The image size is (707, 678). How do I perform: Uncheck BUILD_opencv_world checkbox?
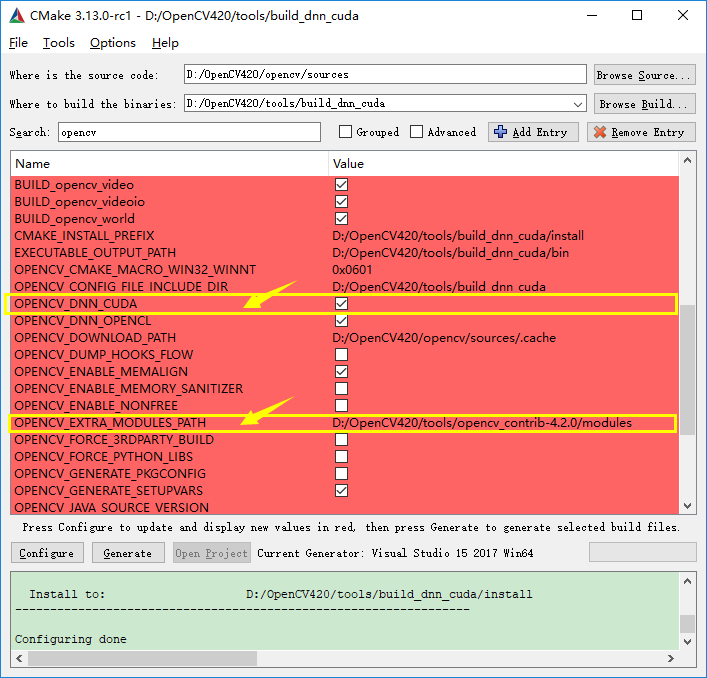341,219
